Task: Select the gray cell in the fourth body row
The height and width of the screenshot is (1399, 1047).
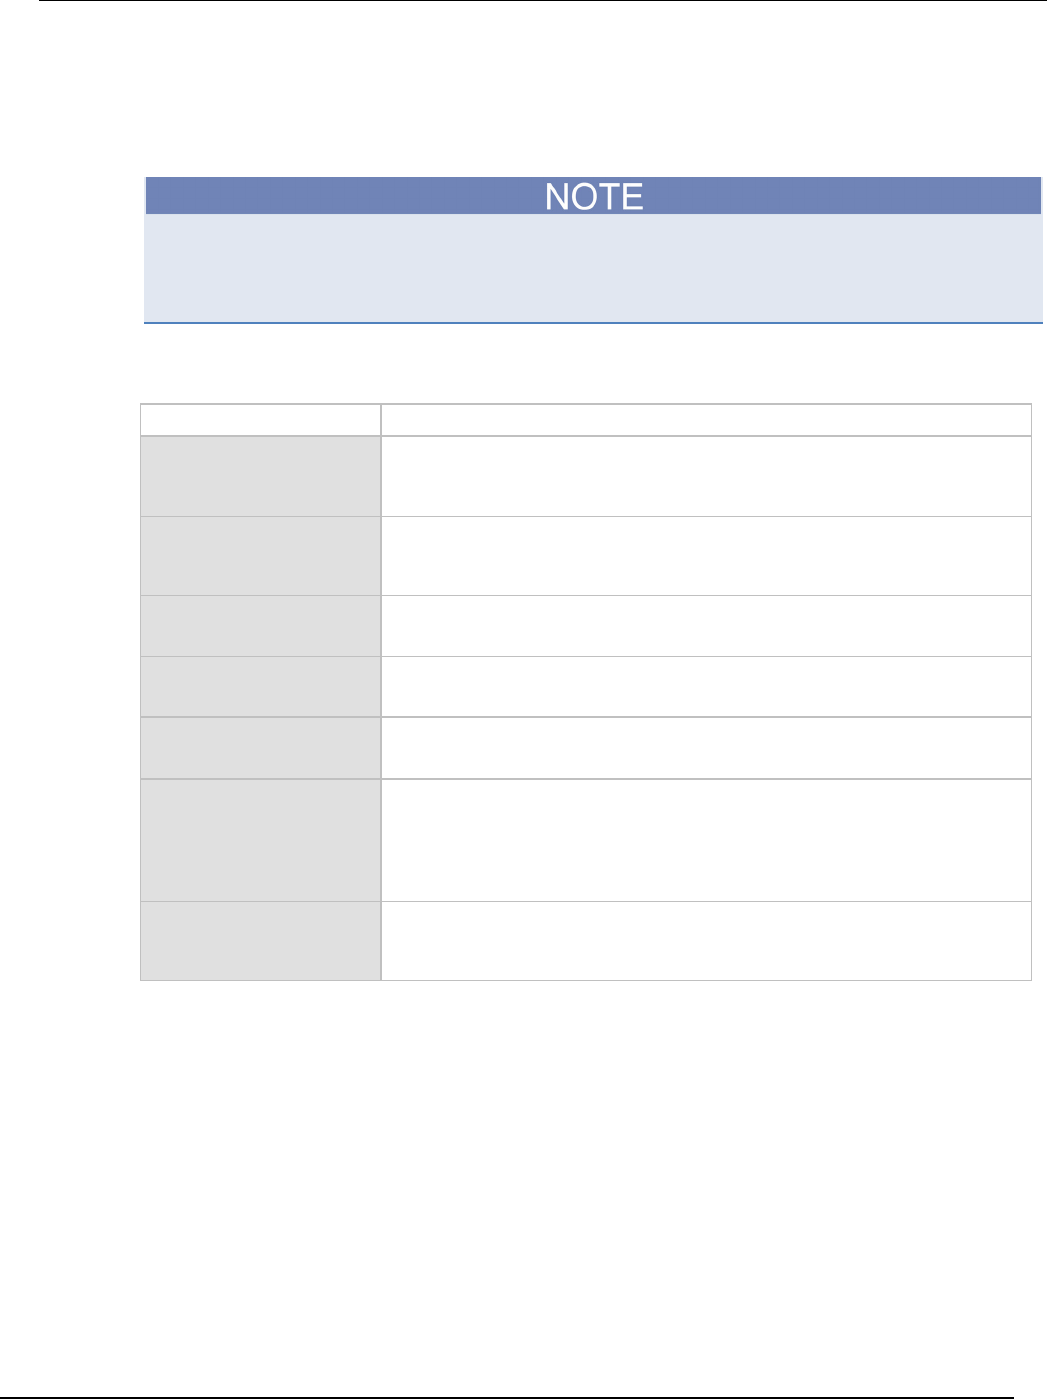Action: click(260, 687)
